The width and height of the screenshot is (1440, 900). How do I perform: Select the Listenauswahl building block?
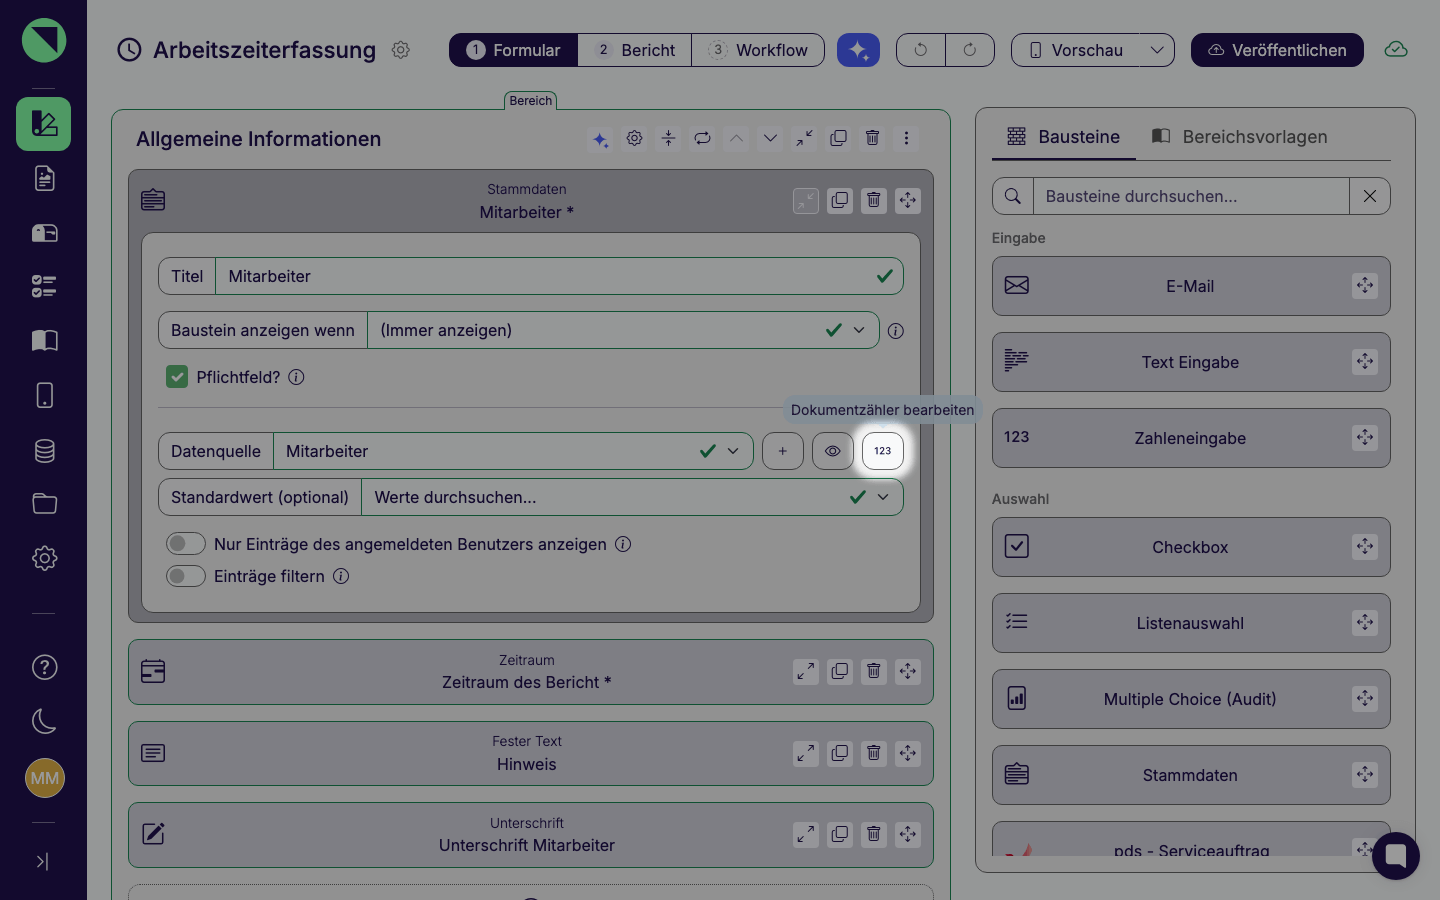[1191, 623]
